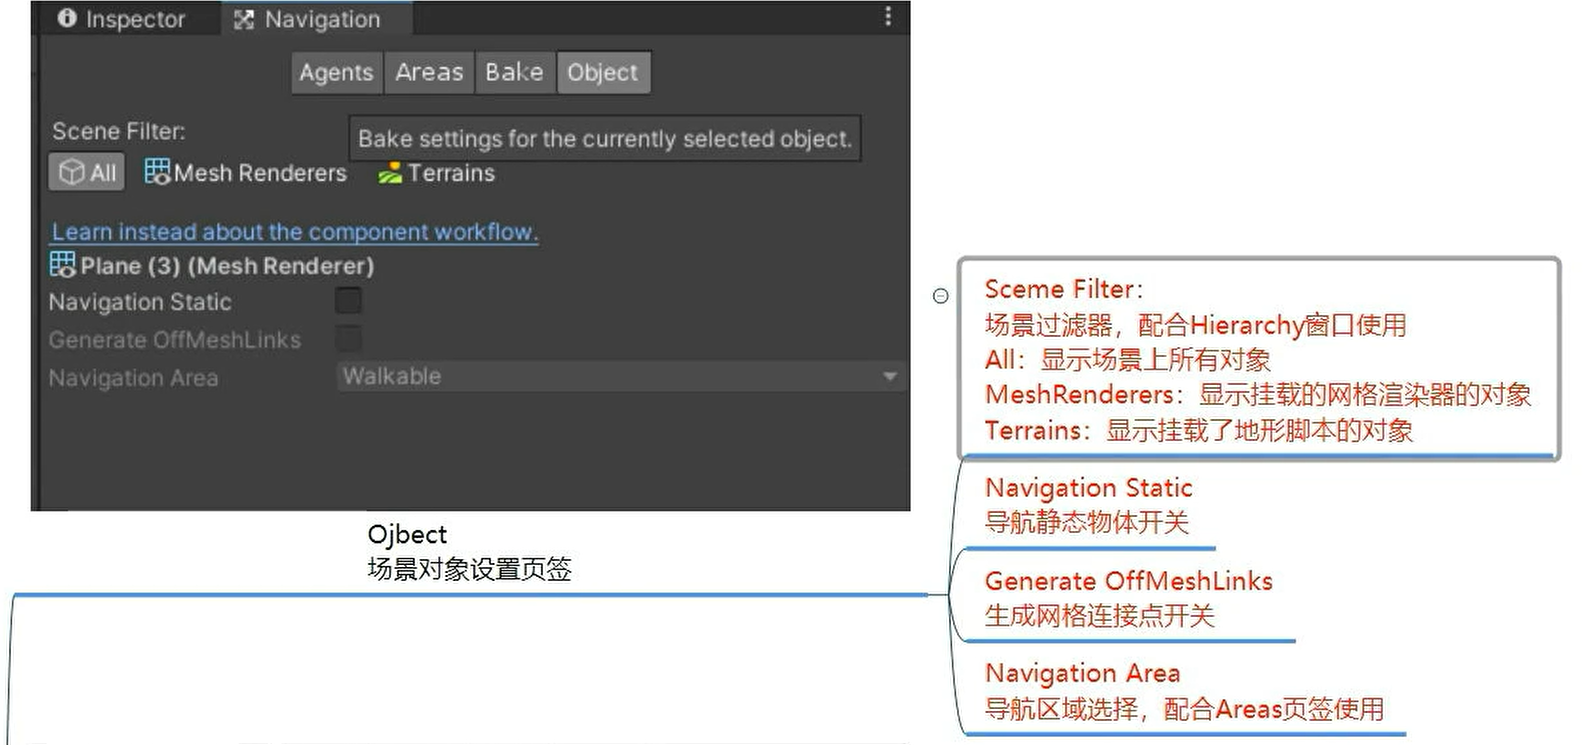The image size is (1584, 745).
Task: Open the Bake tab
Action: pos(514,72)
